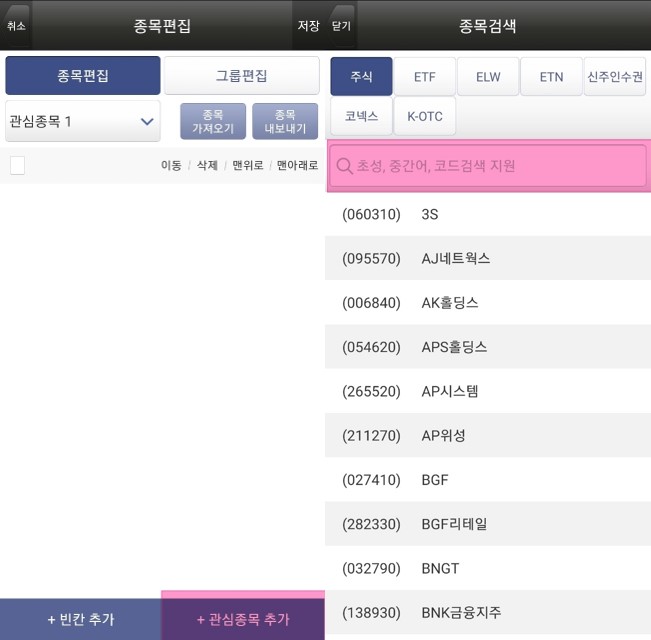The image size is (651, 640).
Task: Select stock row (032790) BNGT
Action: tap(488, 568)
